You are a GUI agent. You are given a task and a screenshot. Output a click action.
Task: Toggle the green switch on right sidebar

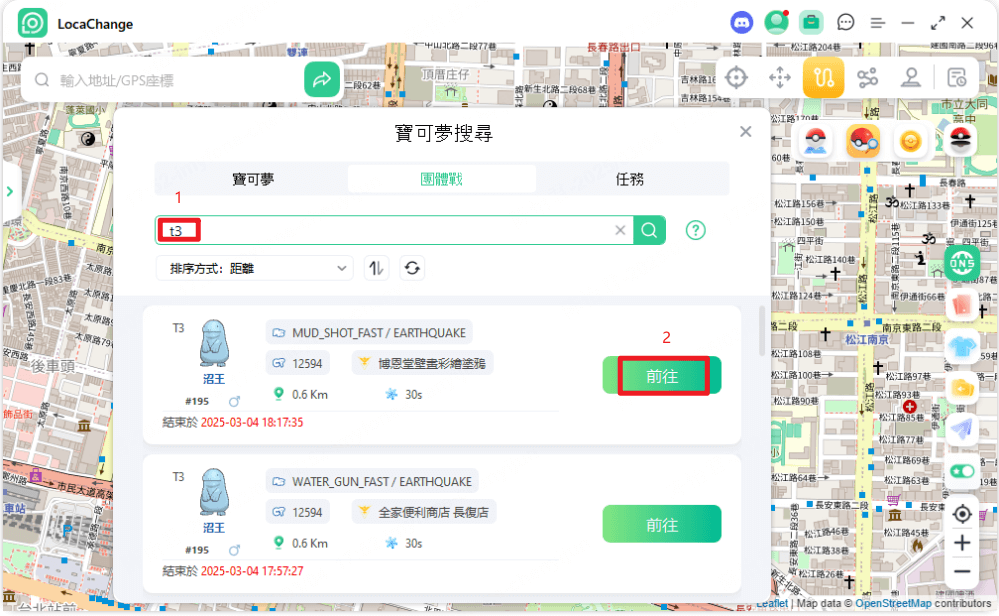tap(962, 471)
